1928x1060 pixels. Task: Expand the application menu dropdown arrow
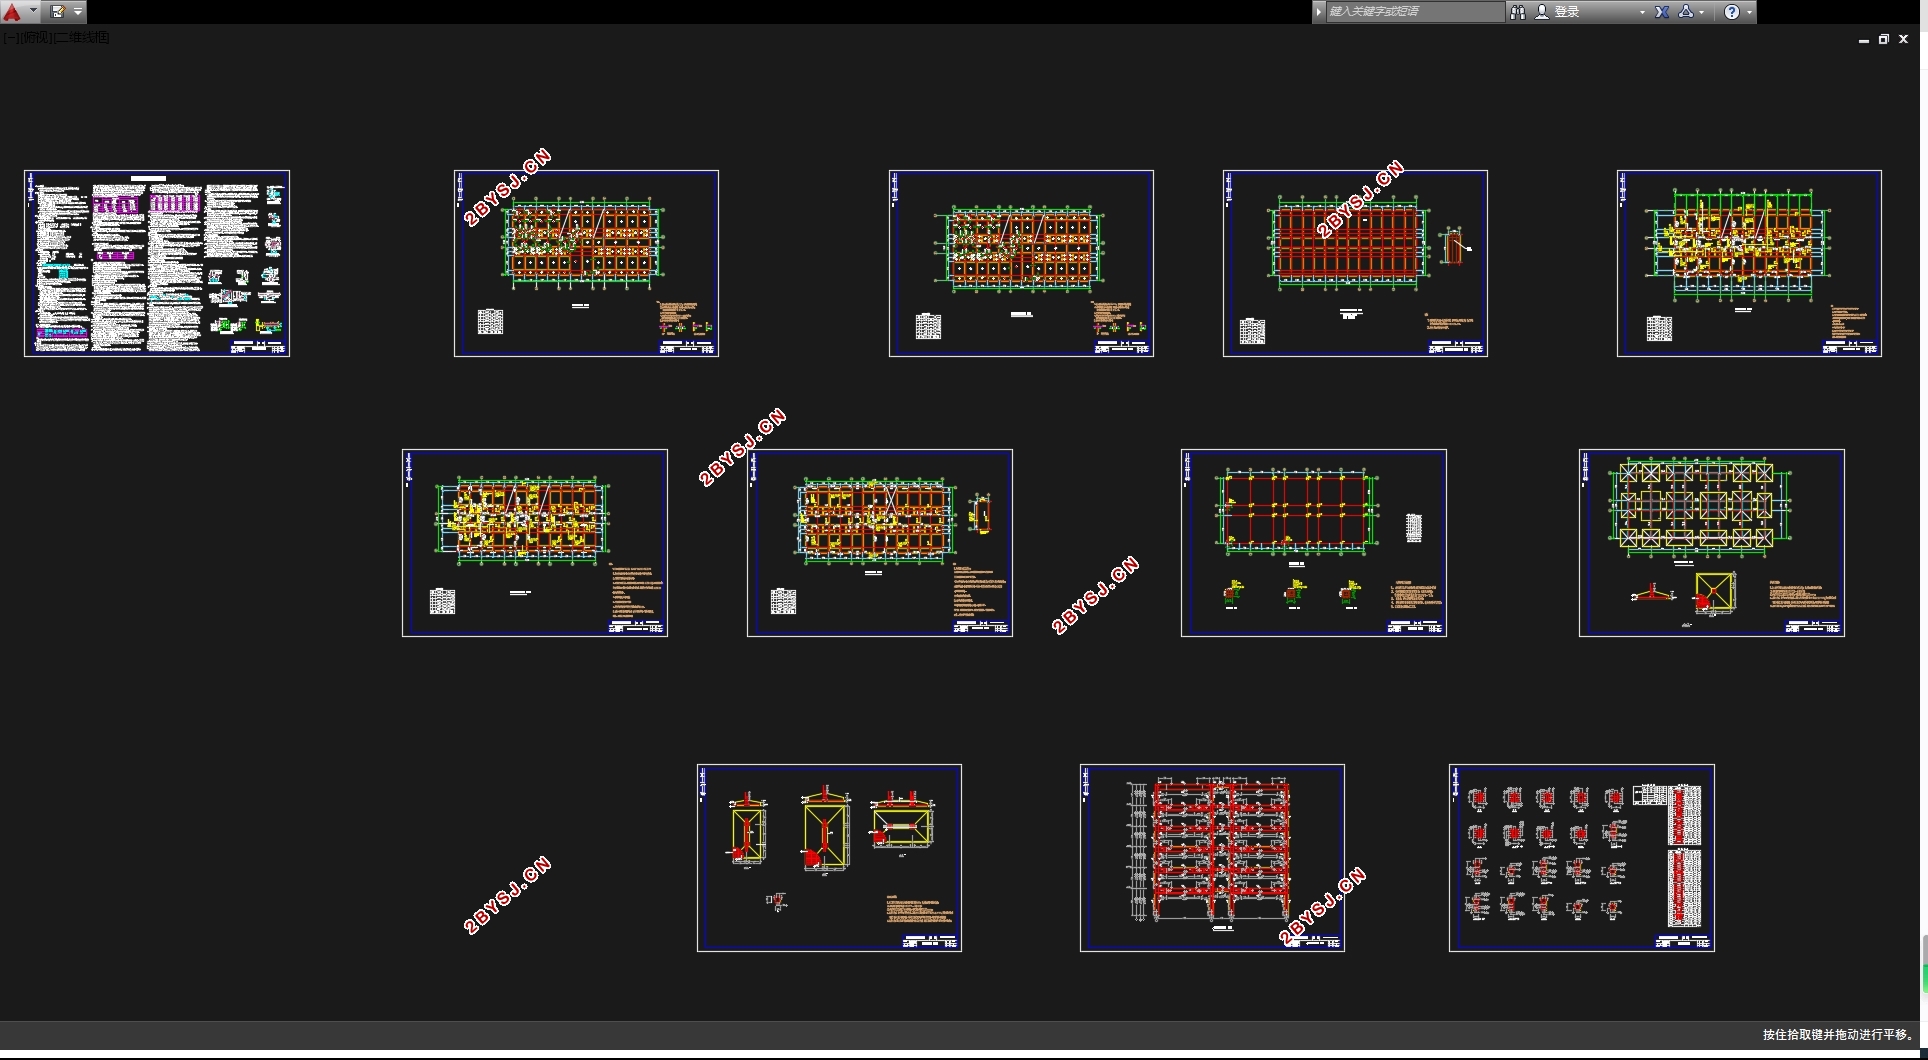(x=34, y=11)
